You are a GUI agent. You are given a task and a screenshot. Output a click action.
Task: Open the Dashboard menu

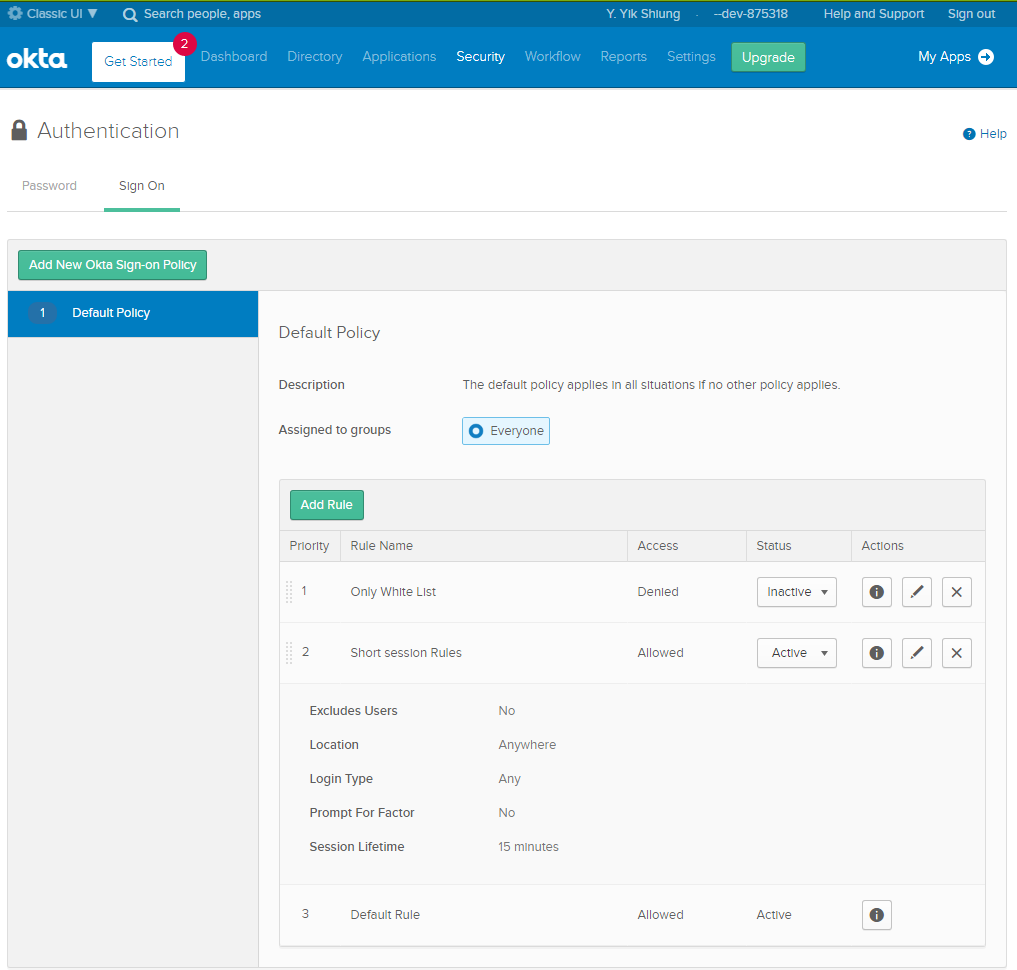point(233,56)
